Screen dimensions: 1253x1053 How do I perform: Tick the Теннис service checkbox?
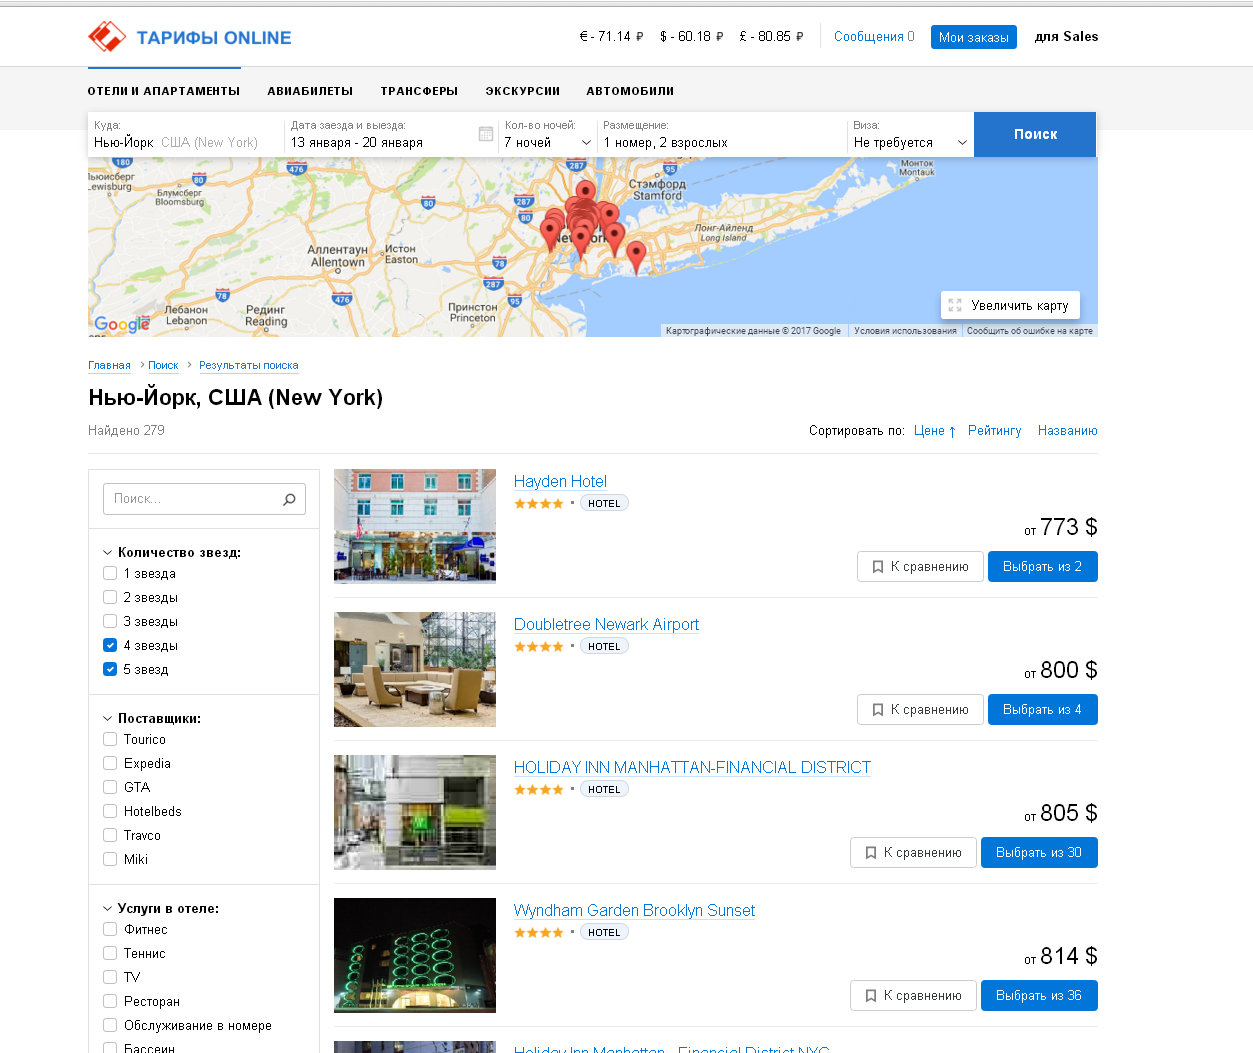(x=110, y=954)
